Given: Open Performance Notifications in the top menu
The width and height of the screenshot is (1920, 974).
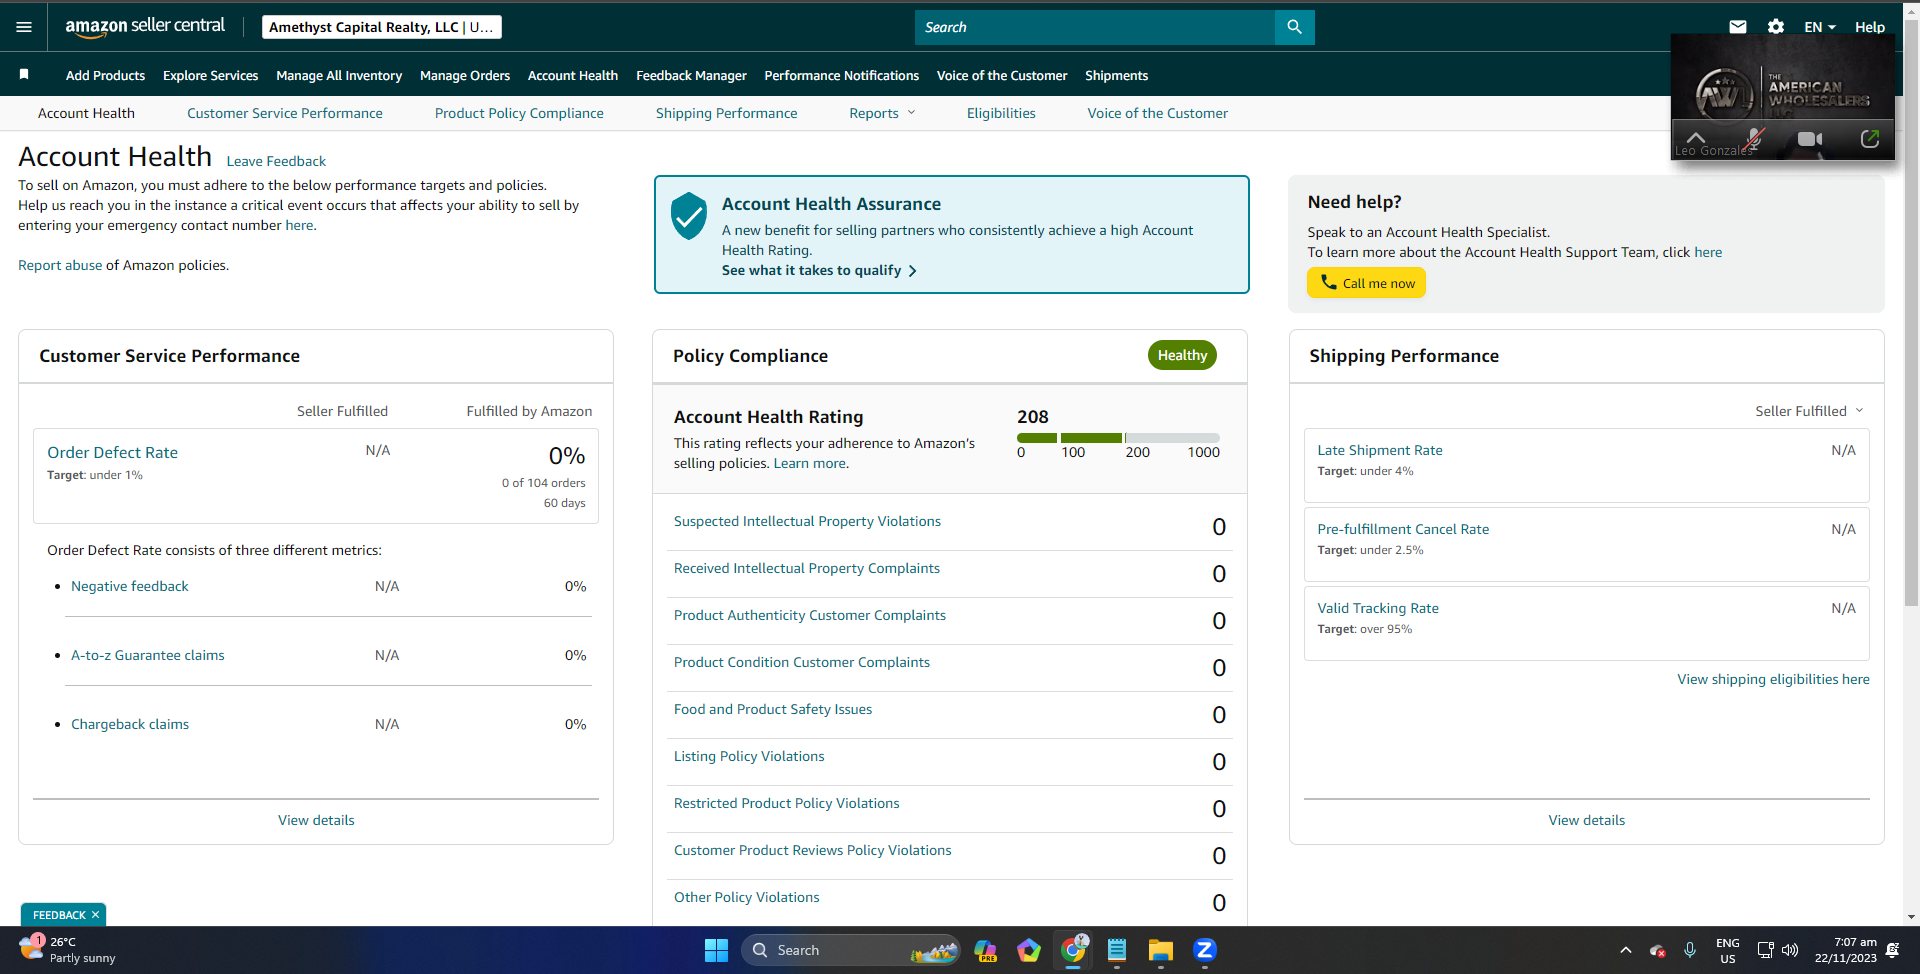Looking at the screenshot, I should tap(842, 75).
